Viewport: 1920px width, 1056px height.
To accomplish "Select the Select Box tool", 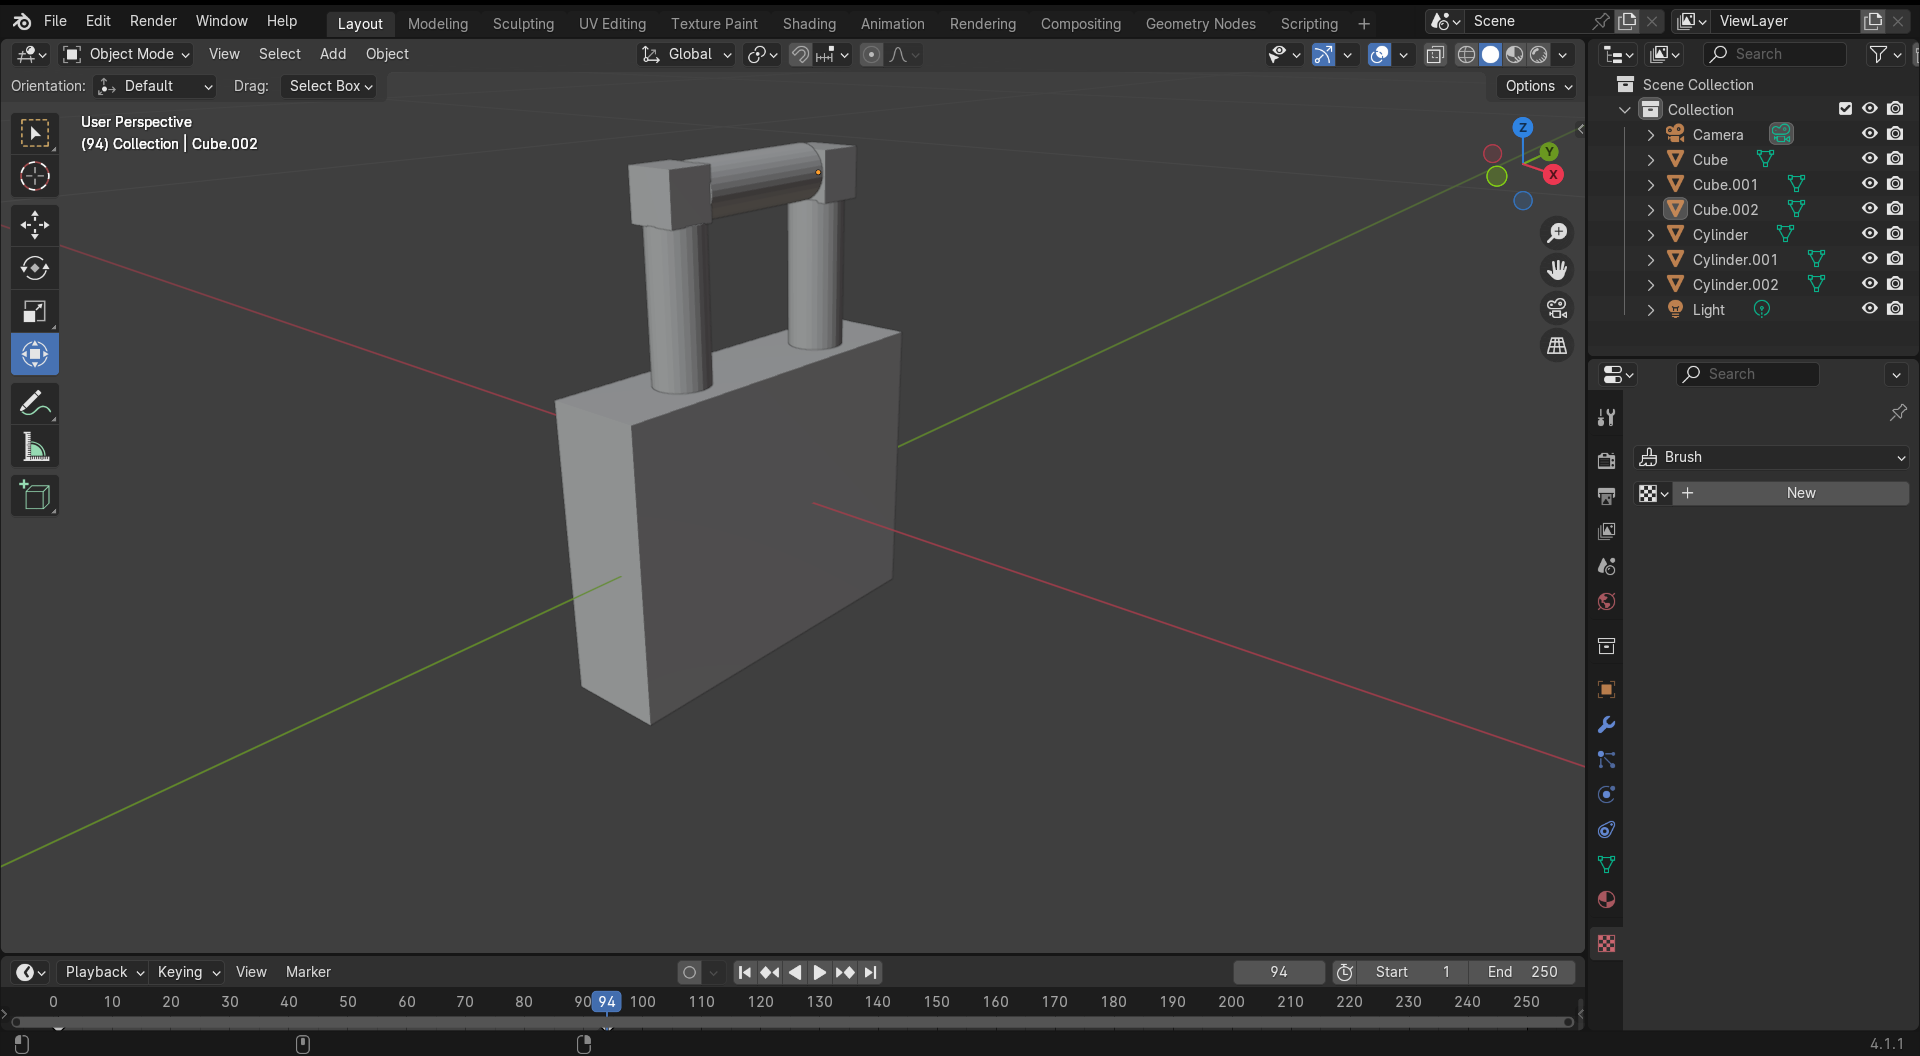I will 35,133.
